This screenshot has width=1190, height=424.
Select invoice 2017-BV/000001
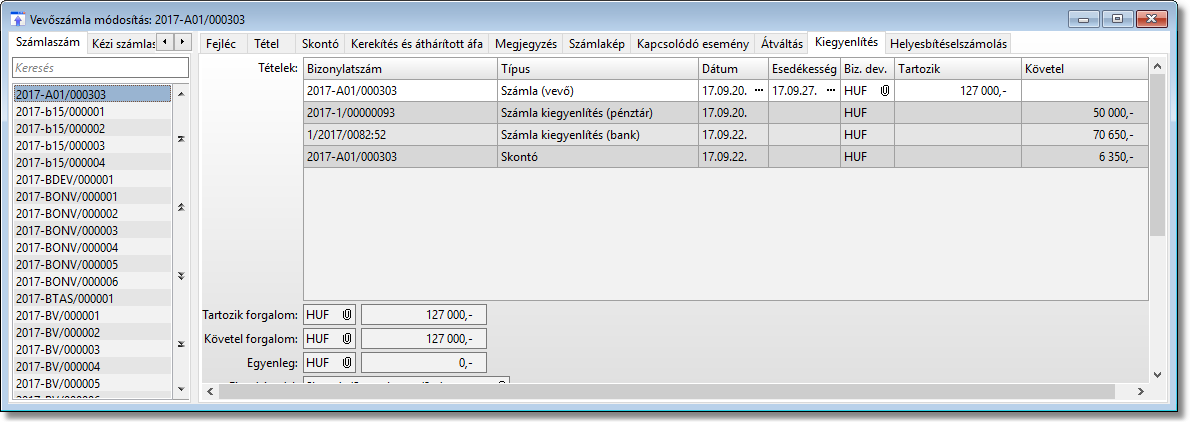(92, 316)
